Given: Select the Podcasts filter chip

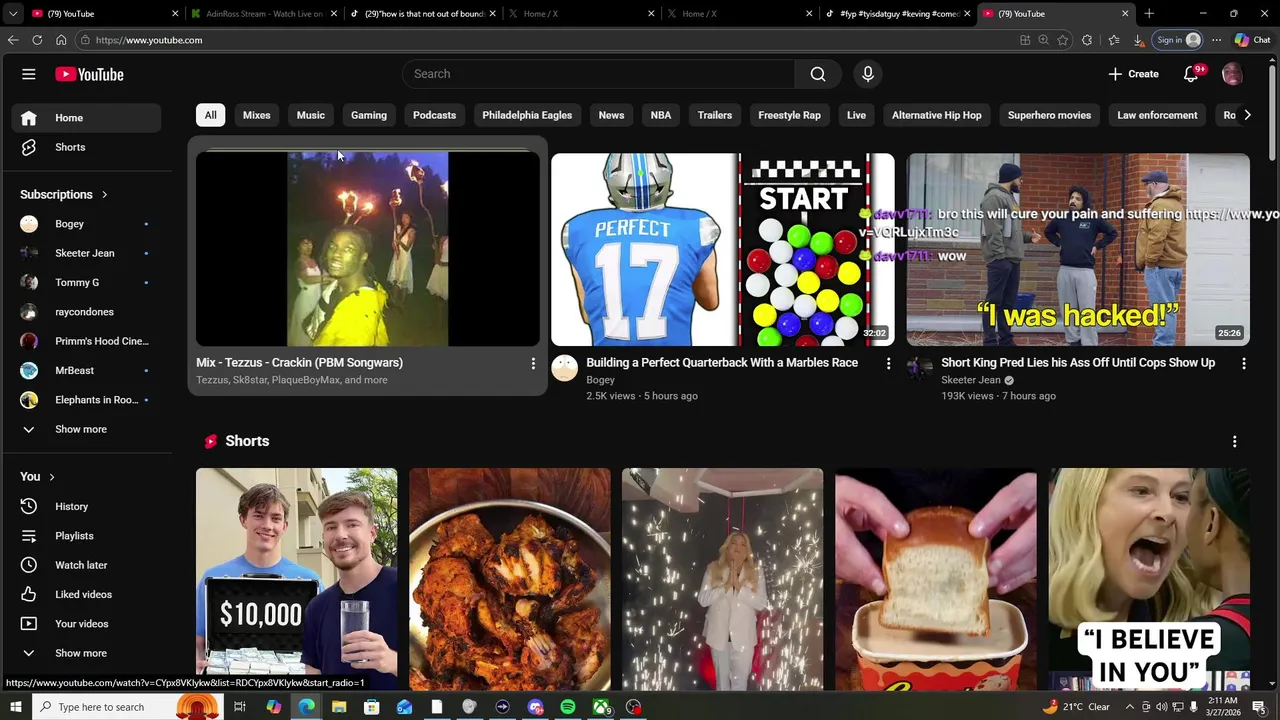Looking at the screenshot, I should [x=434, y=115].
